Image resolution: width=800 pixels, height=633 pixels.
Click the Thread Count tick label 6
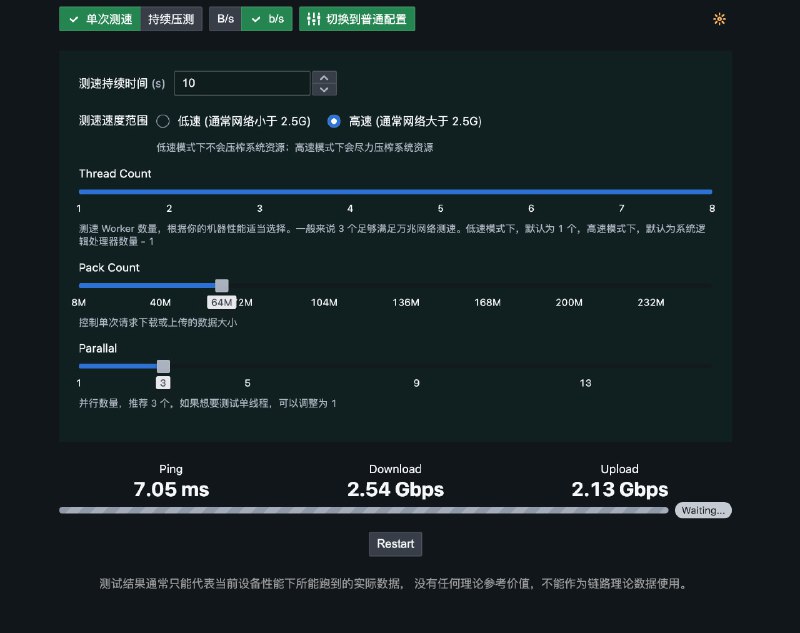tap(531, 209)
